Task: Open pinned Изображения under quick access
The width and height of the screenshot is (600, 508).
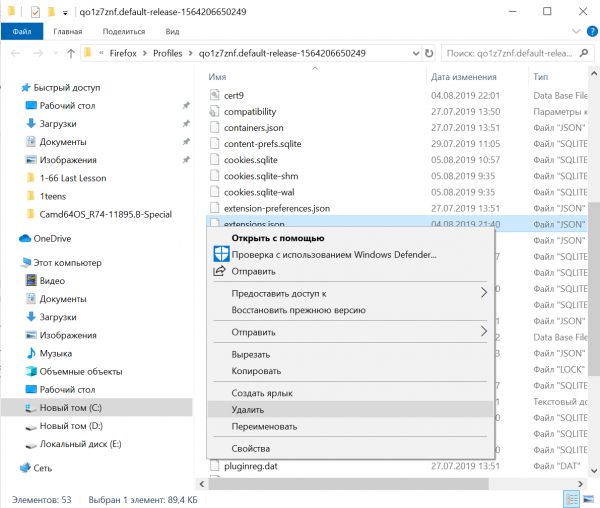Action: [68, 160]
